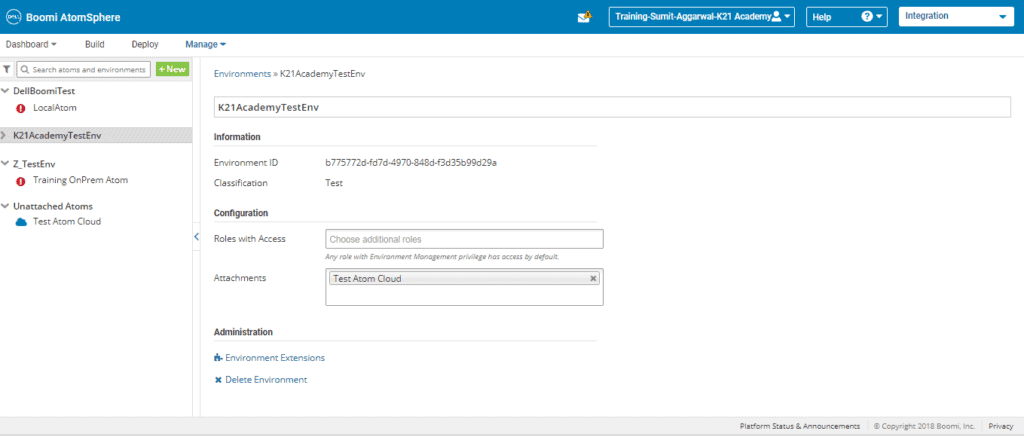Viewport: 1024px width, 437px height.
Task: Remove Test Atom Cloud attachment
Action: [593, 278]
